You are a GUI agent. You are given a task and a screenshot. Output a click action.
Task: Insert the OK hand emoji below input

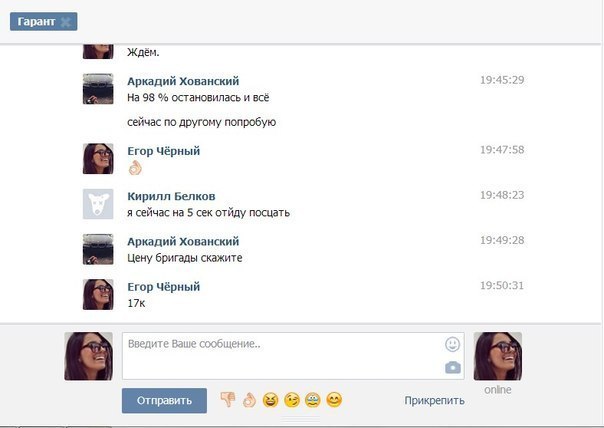coord(249,400)
